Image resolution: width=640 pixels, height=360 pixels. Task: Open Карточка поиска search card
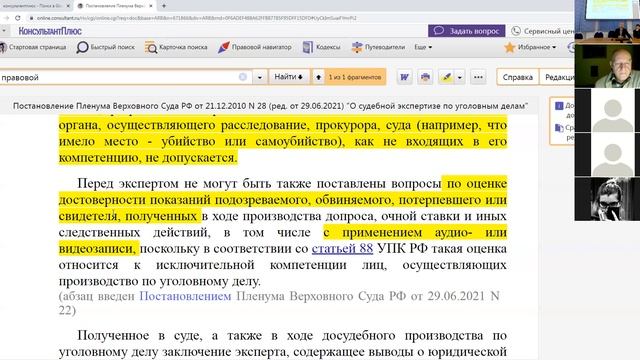pos(176,47)
